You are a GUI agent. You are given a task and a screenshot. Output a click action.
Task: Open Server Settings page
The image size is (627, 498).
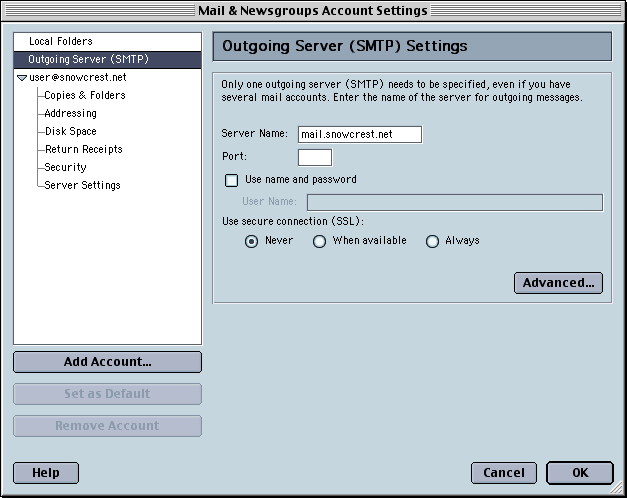coord(82,185)
